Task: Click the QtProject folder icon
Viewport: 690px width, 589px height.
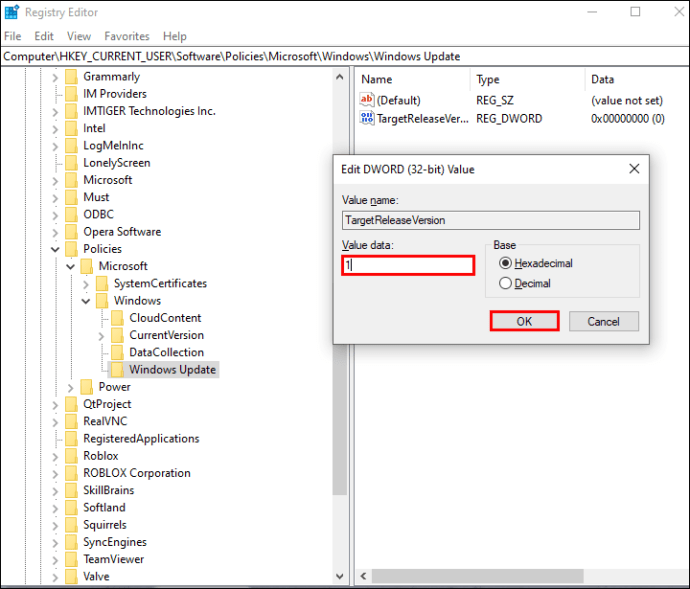Action: (x=71, y=404)
